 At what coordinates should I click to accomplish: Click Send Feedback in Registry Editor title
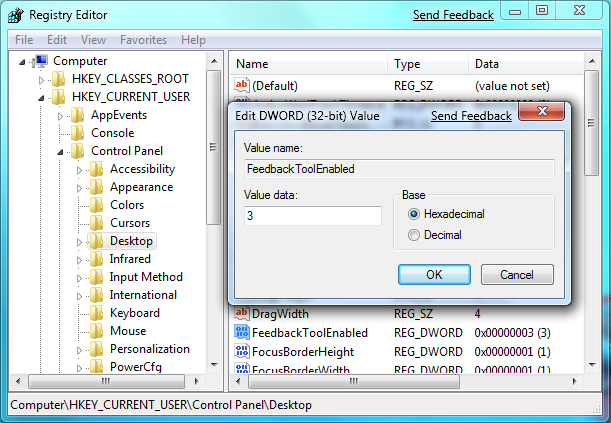453,15
